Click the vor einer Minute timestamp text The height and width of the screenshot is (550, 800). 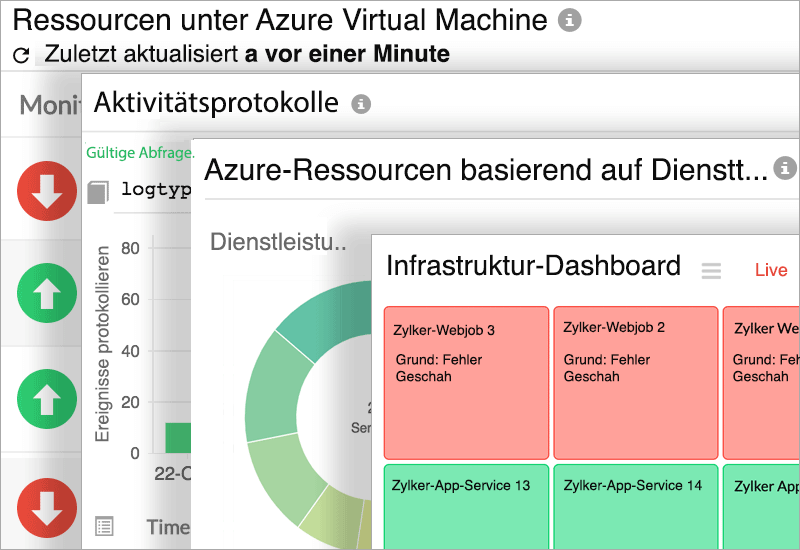357,54
